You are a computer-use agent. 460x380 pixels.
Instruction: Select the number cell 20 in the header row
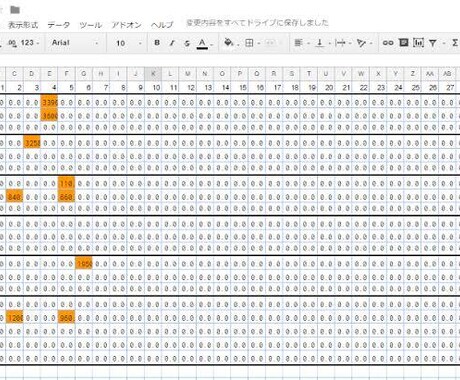(326, 87)
